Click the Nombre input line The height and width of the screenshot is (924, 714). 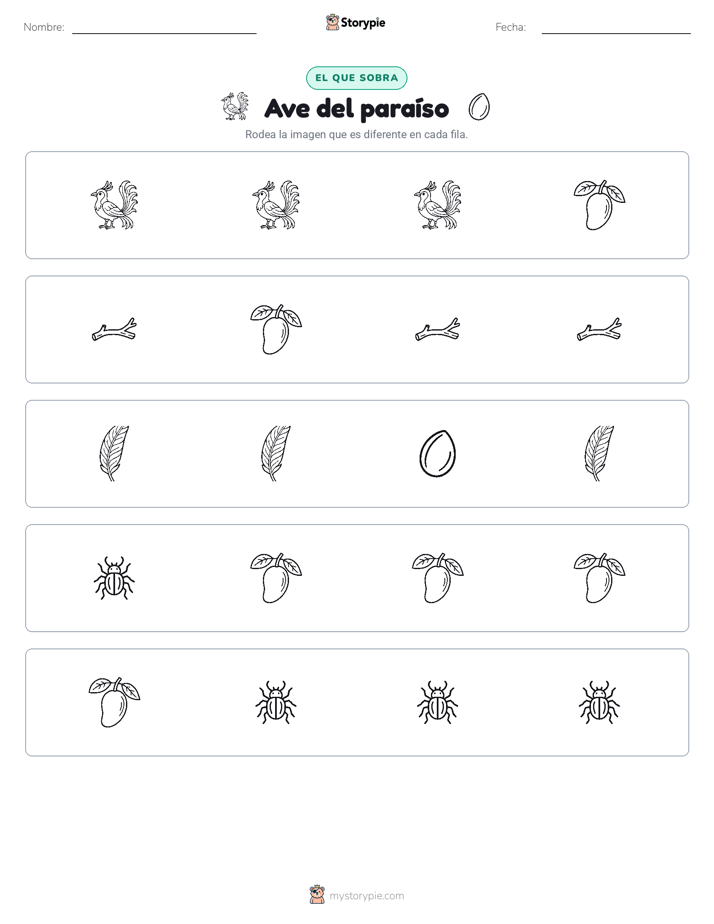(164, 28)
